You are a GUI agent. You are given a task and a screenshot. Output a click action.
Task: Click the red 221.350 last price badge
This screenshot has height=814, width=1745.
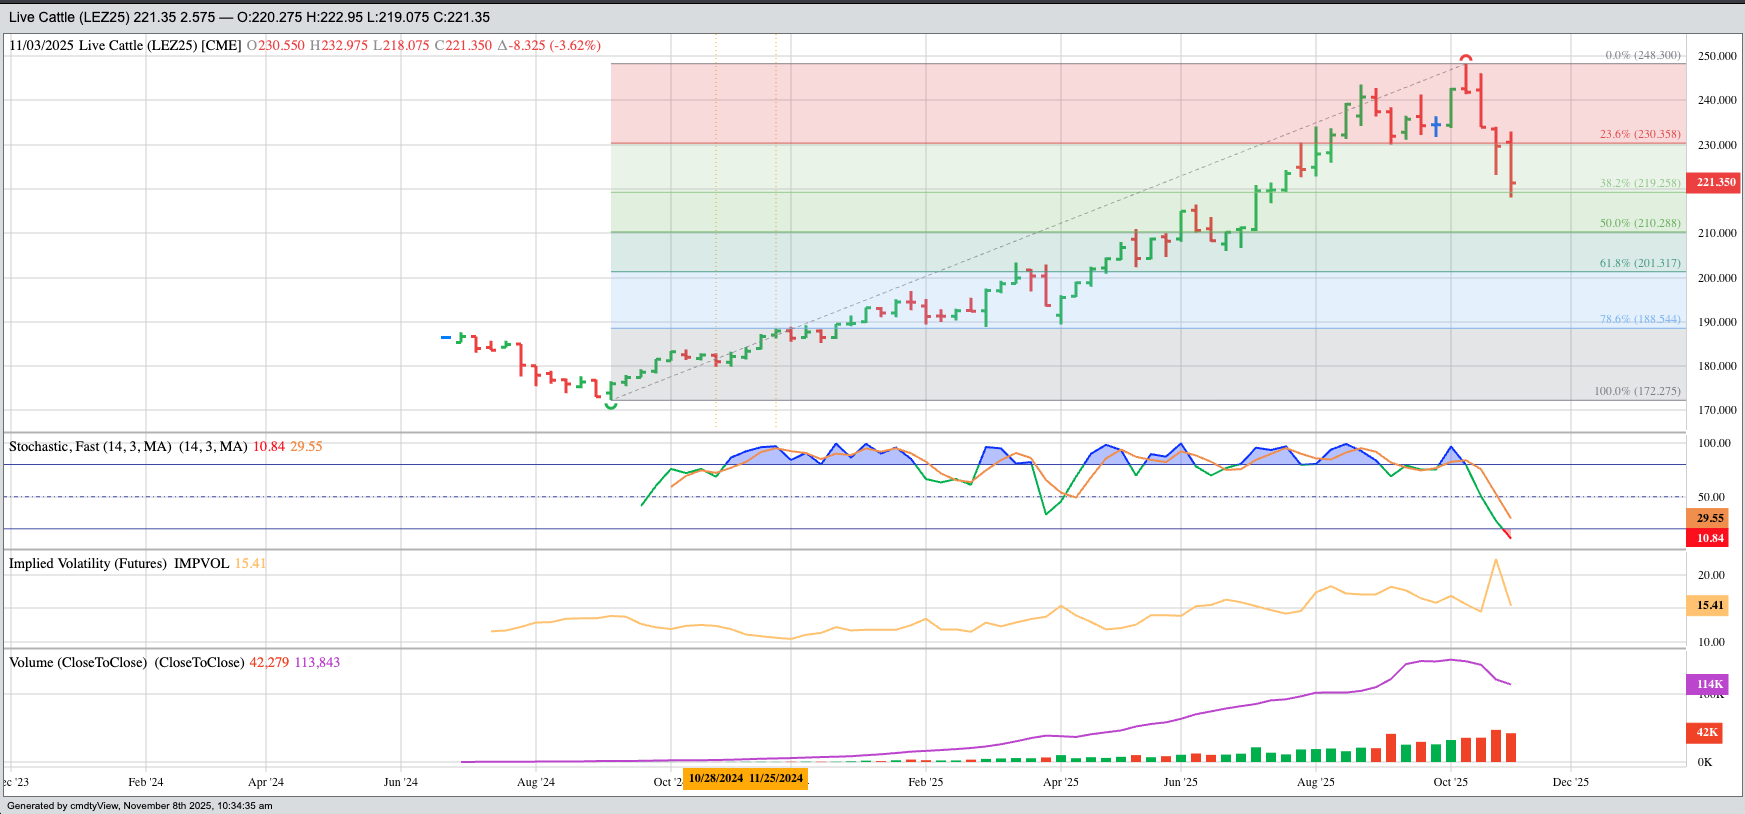coord(1715,182)
